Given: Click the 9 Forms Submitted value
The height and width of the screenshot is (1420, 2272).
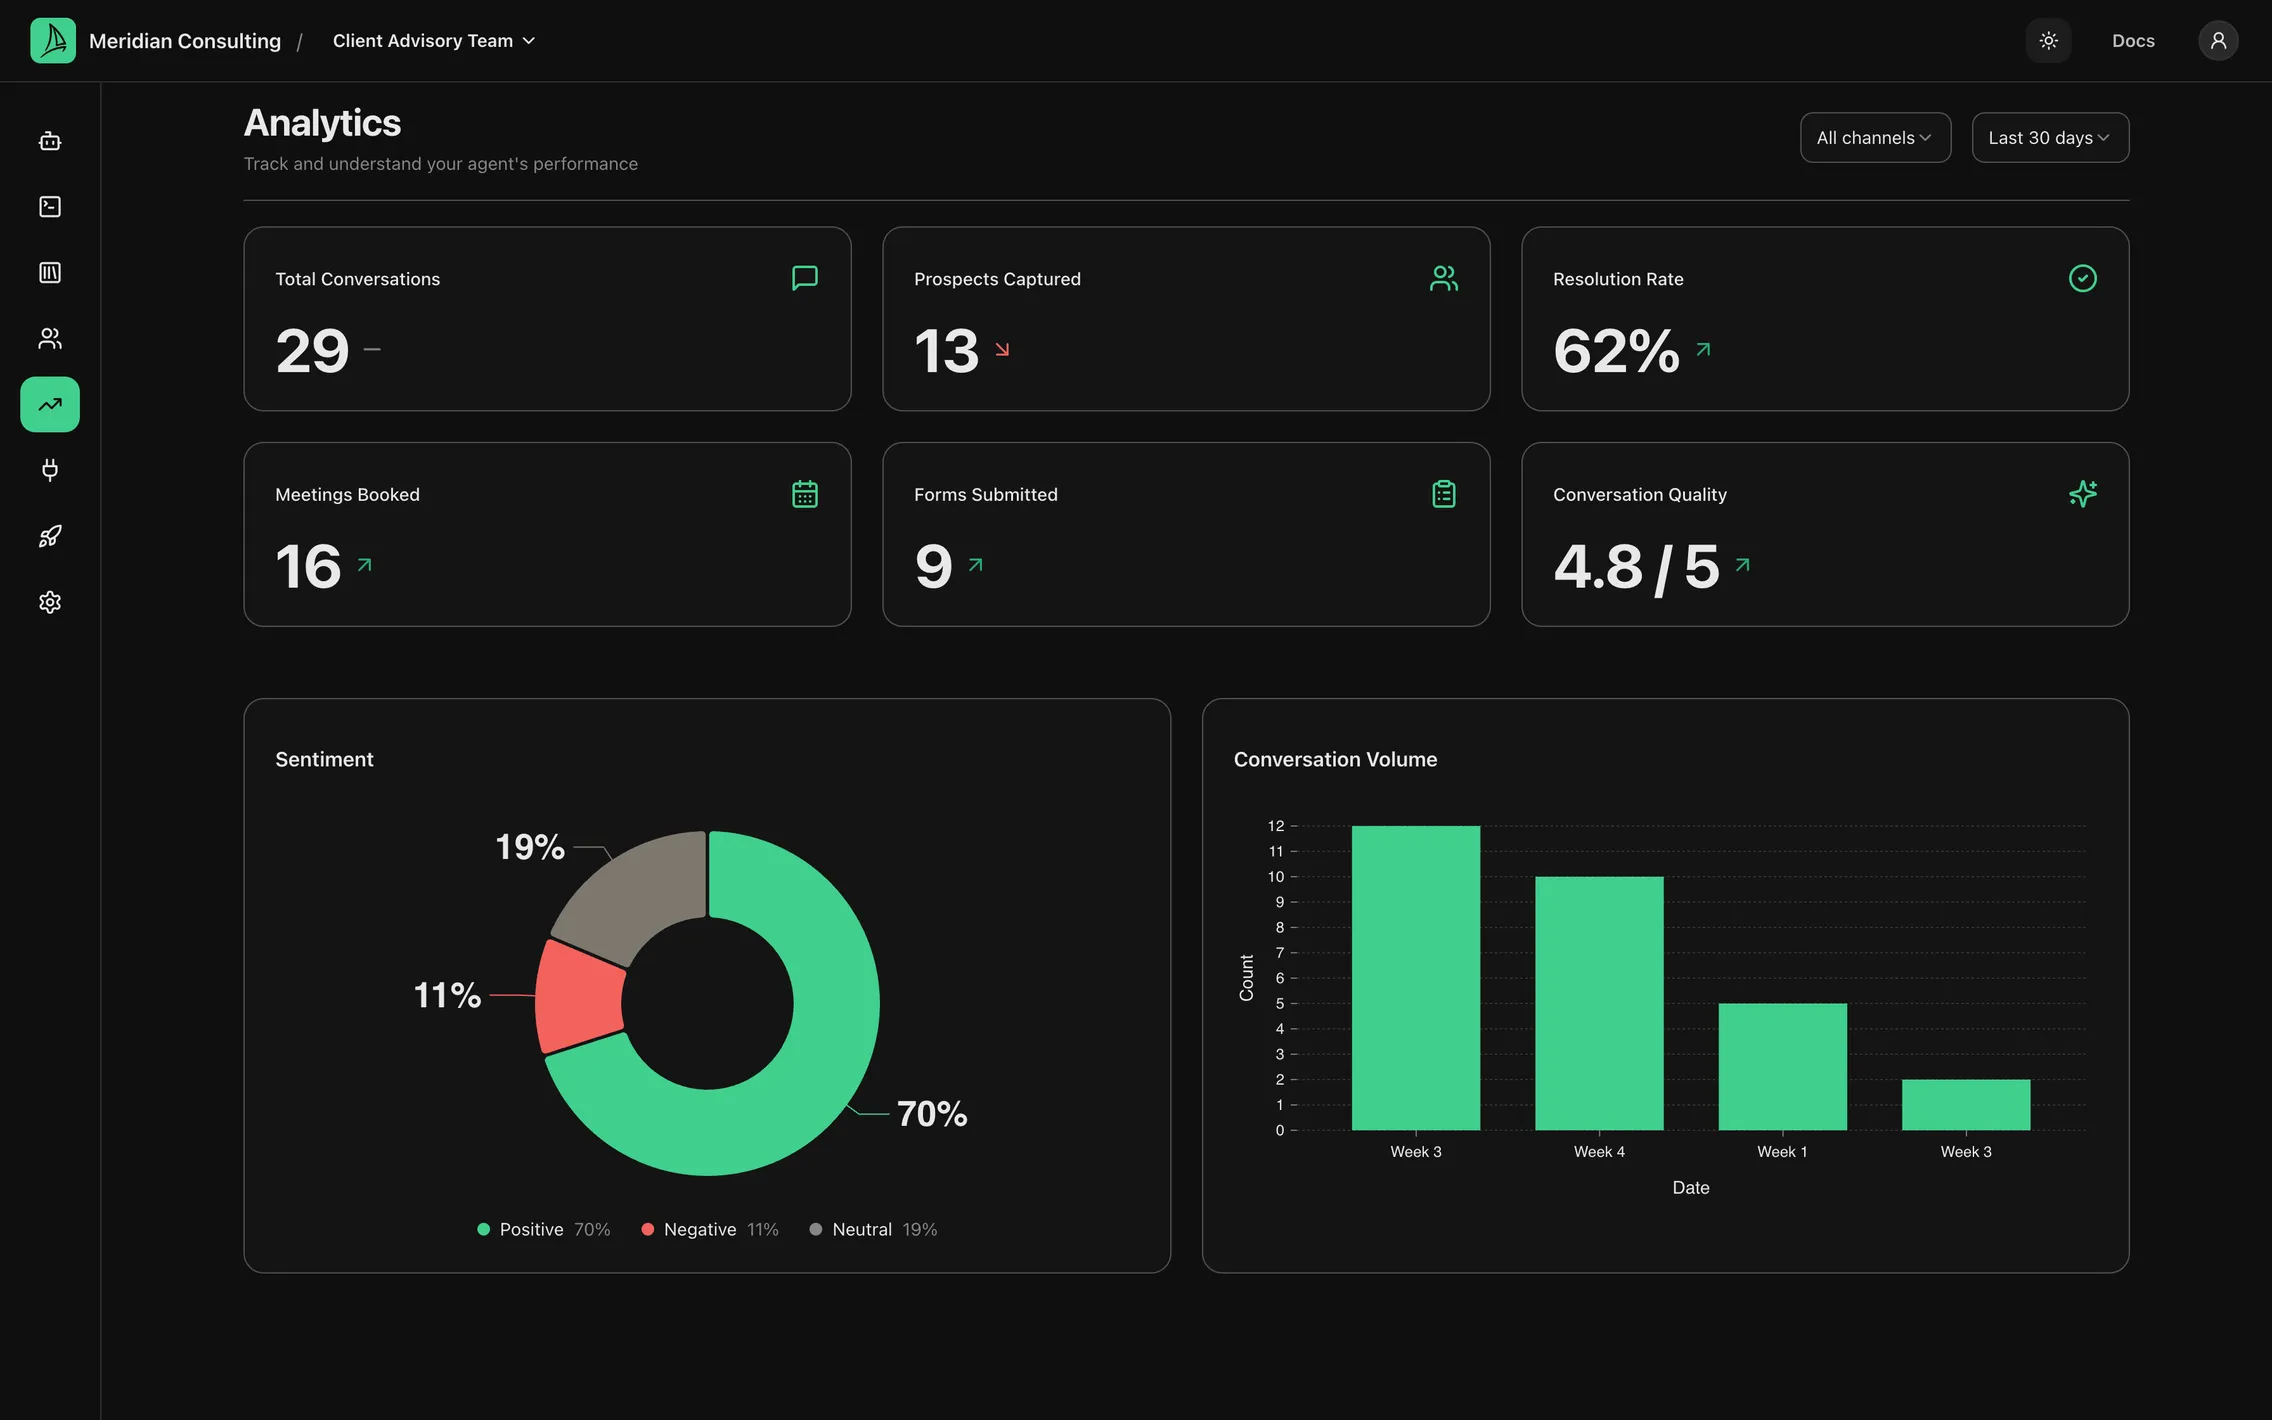Looking at the screenshot, I should click(x=933, y=567).
